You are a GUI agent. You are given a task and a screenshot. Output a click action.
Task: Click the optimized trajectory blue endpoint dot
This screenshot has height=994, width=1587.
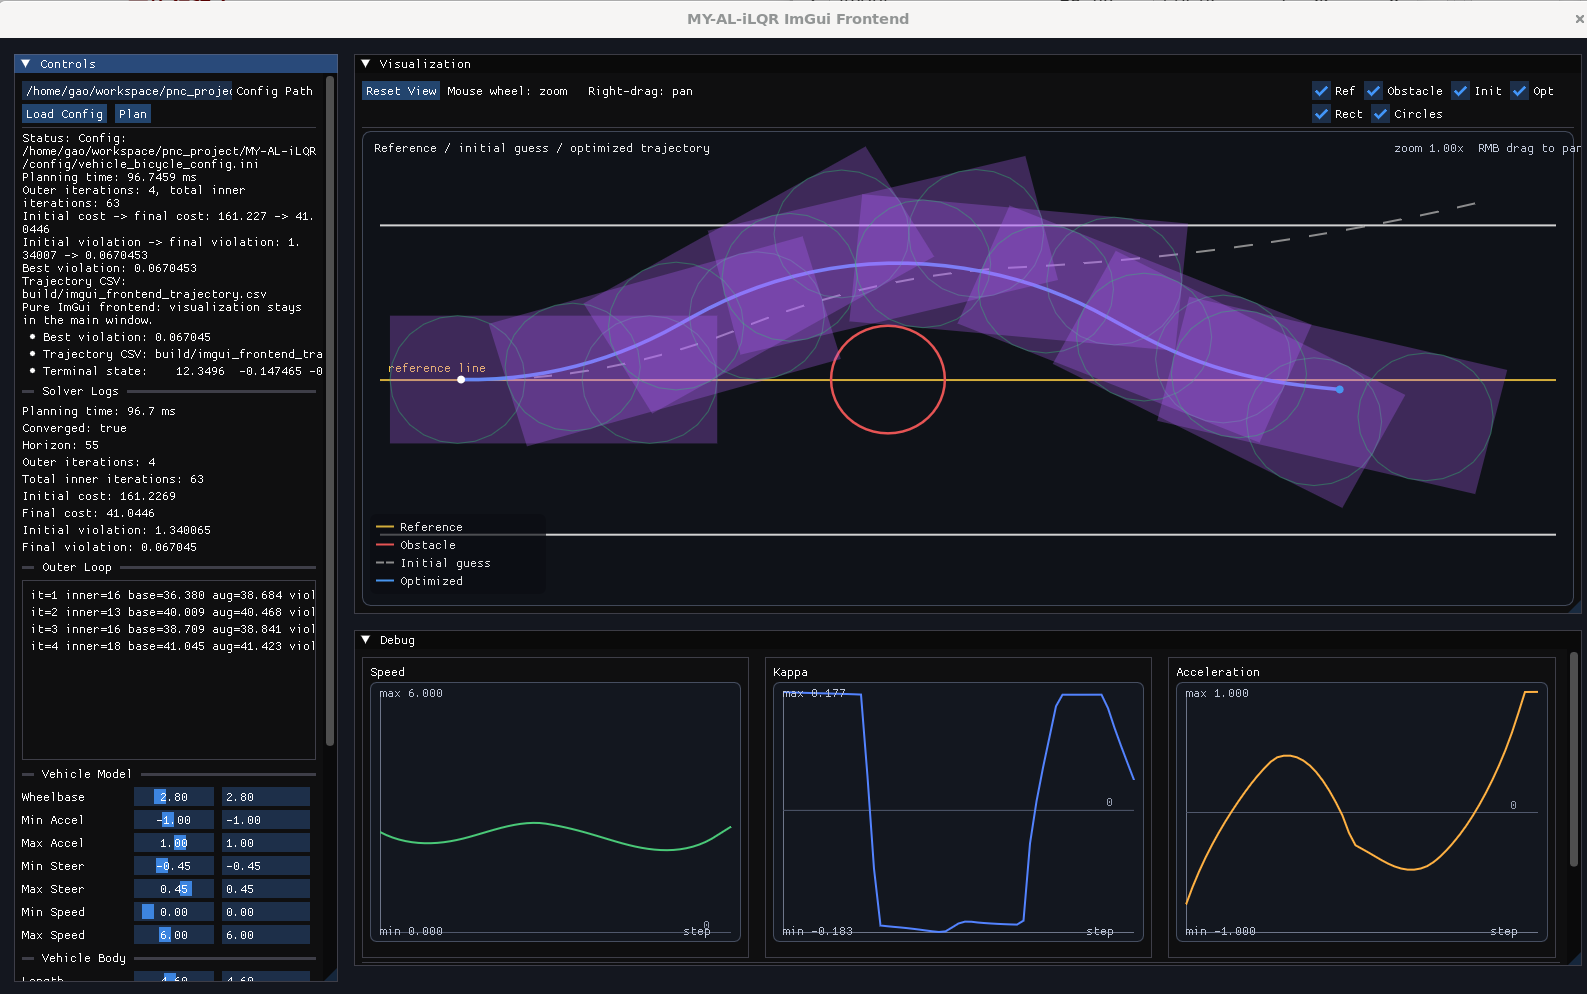click(x=1340, y=389)
